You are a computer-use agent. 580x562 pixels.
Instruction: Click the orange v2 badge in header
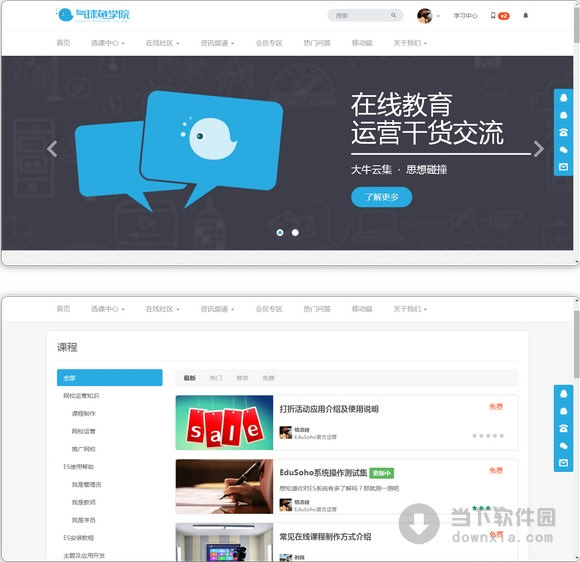503,16
